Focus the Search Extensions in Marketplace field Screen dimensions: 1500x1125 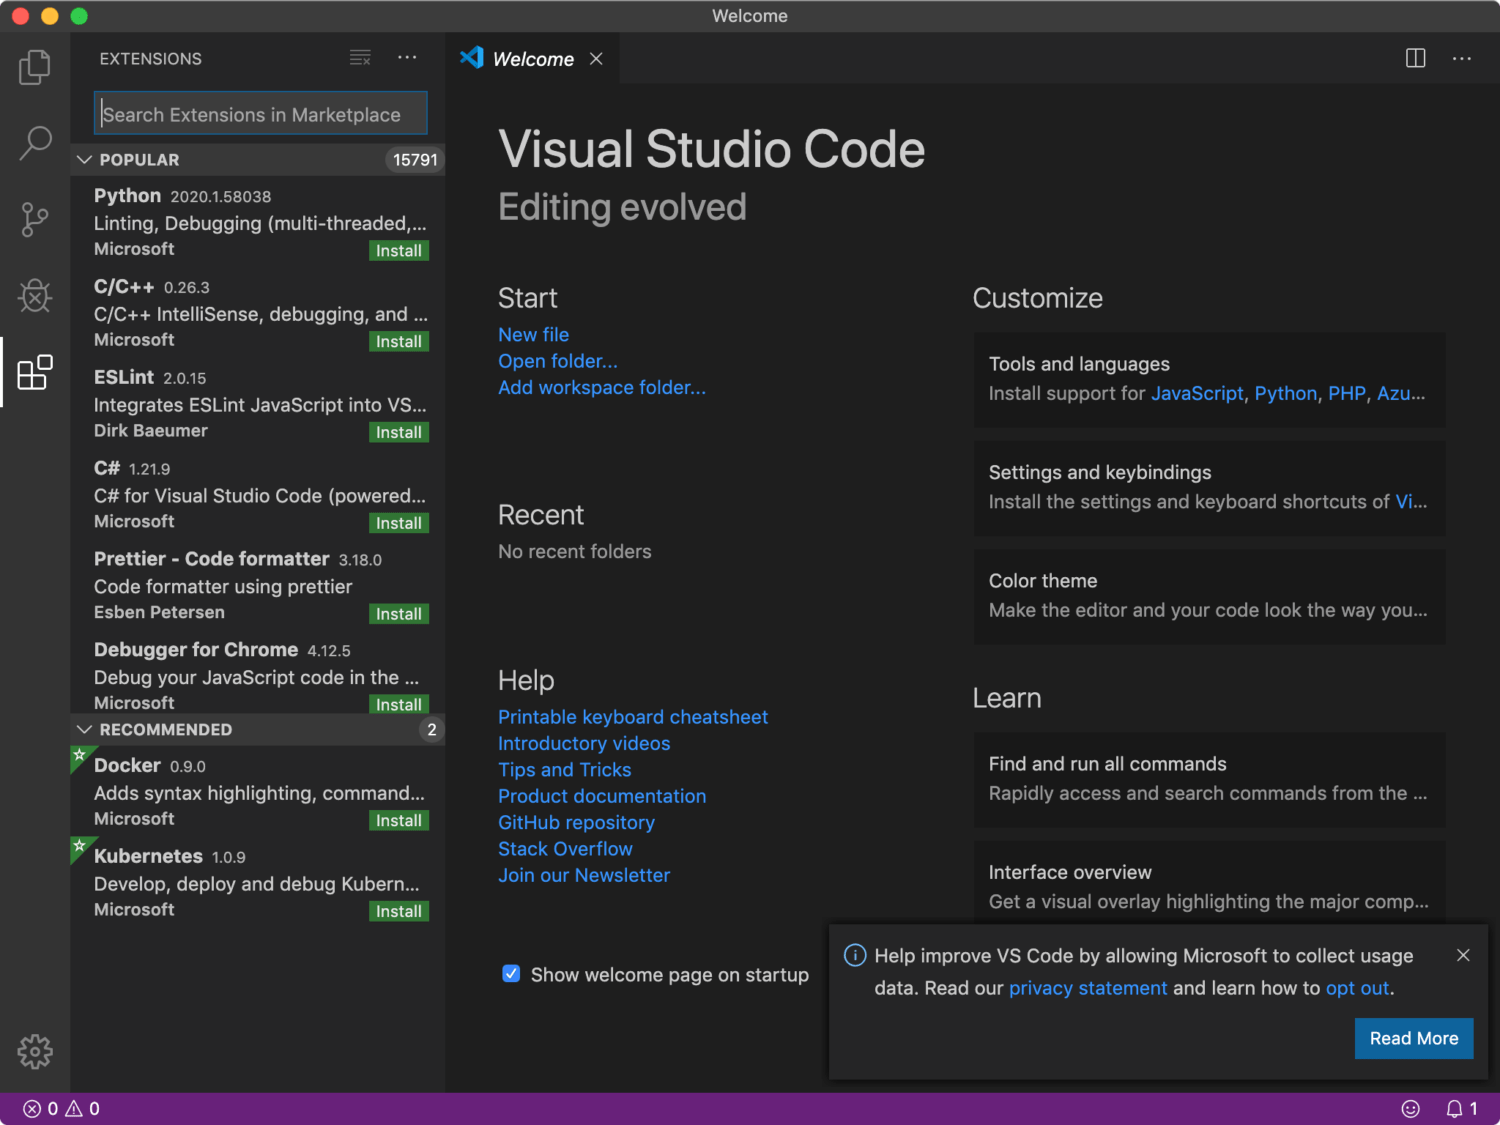click(261, 114)
